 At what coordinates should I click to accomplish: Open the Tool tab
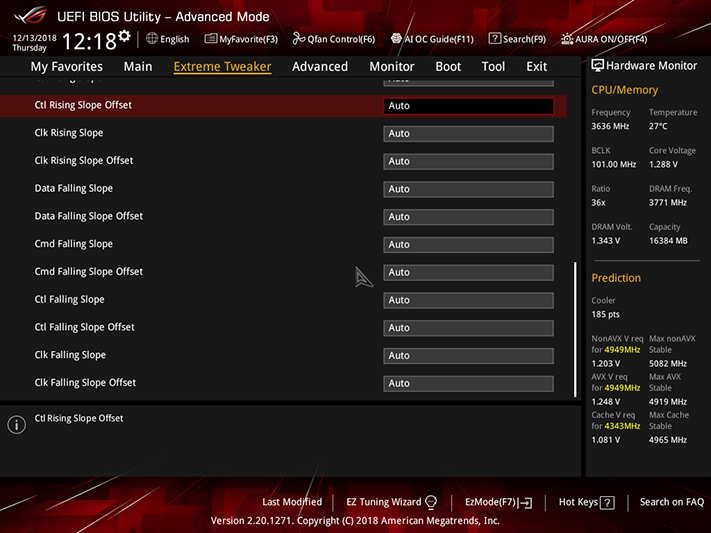click(493, 67)
